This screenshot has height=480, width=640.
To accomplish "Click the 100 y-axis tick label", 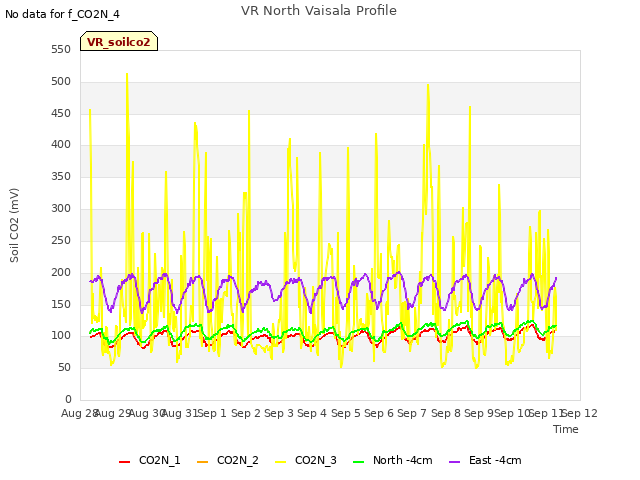I will tap(61, 336).
